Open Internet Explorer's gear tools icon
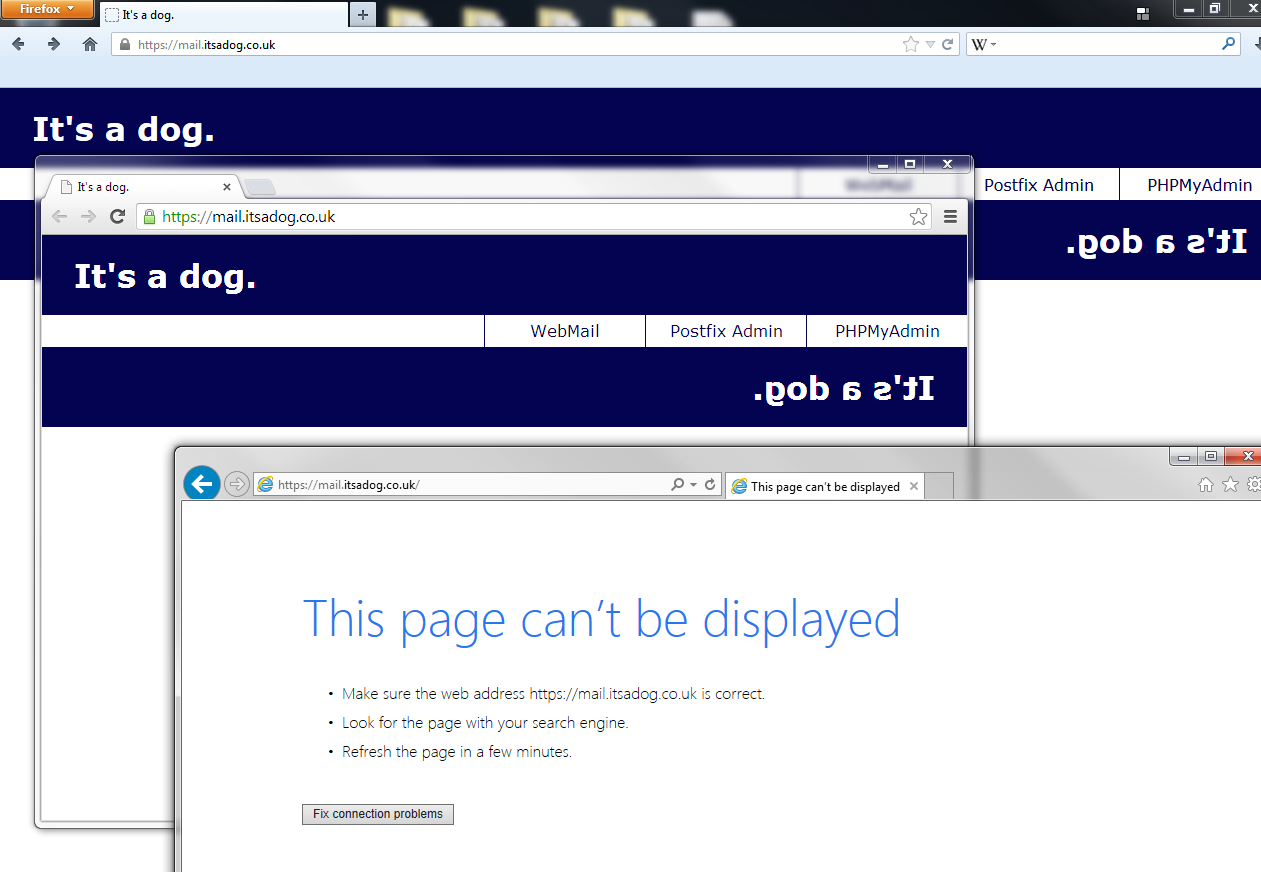 (x=1253, y=485)
